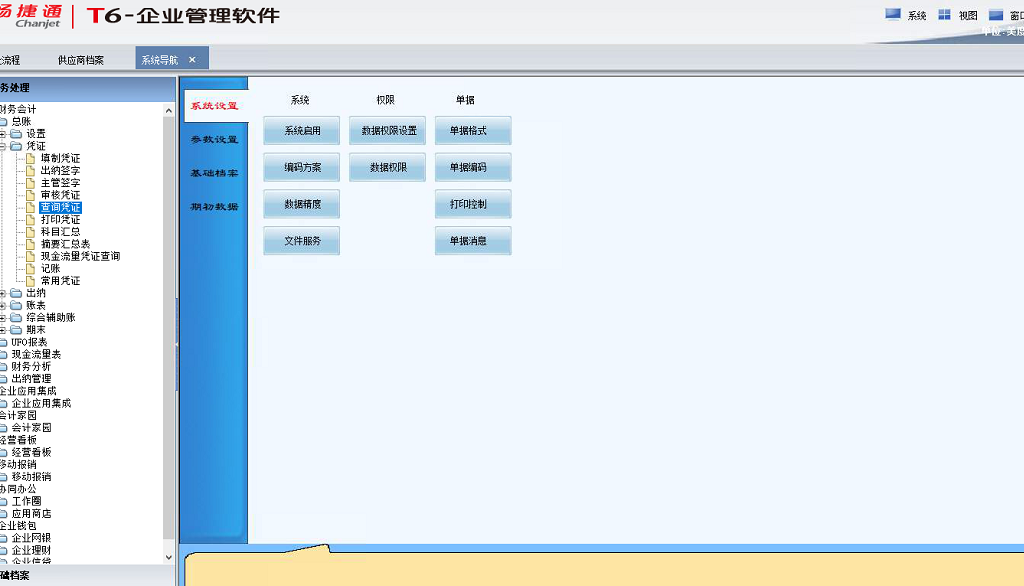Click the document icon beside 记账
This screenshot has width=1024, height=586.
pyautogui.click(x=30, y=269)
